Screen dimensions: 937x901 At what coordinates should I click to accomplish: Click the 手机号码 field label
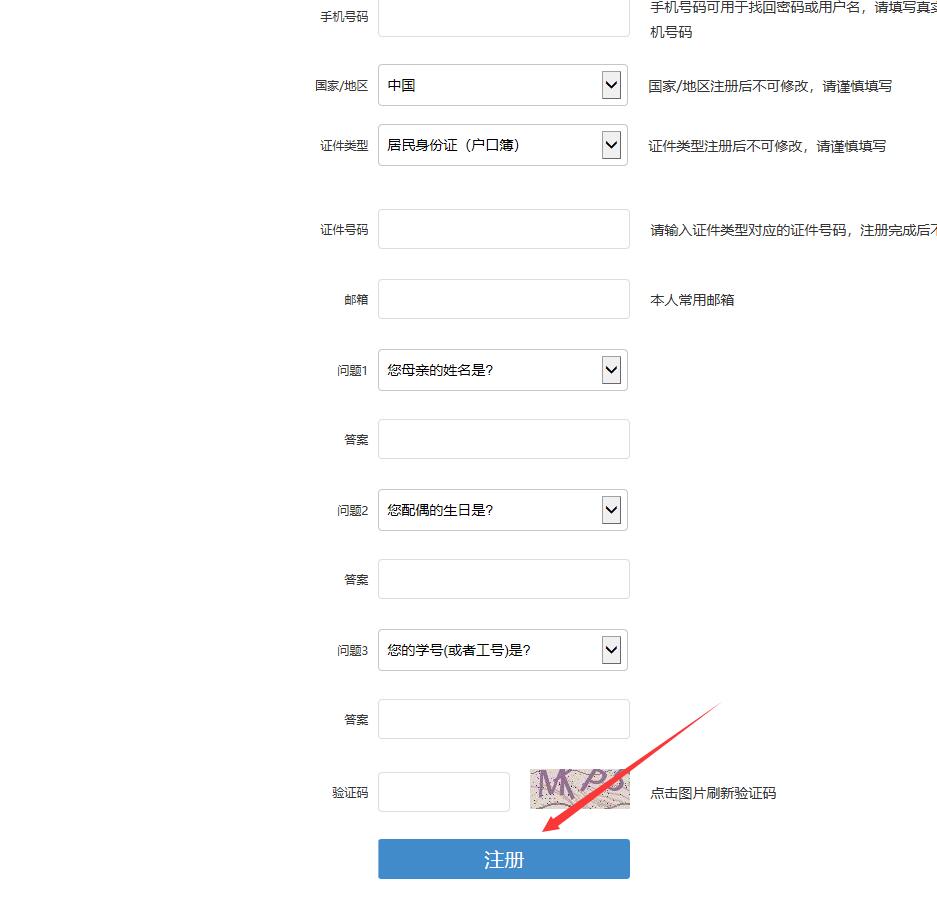pyautogui.click(x=343, y=18)
